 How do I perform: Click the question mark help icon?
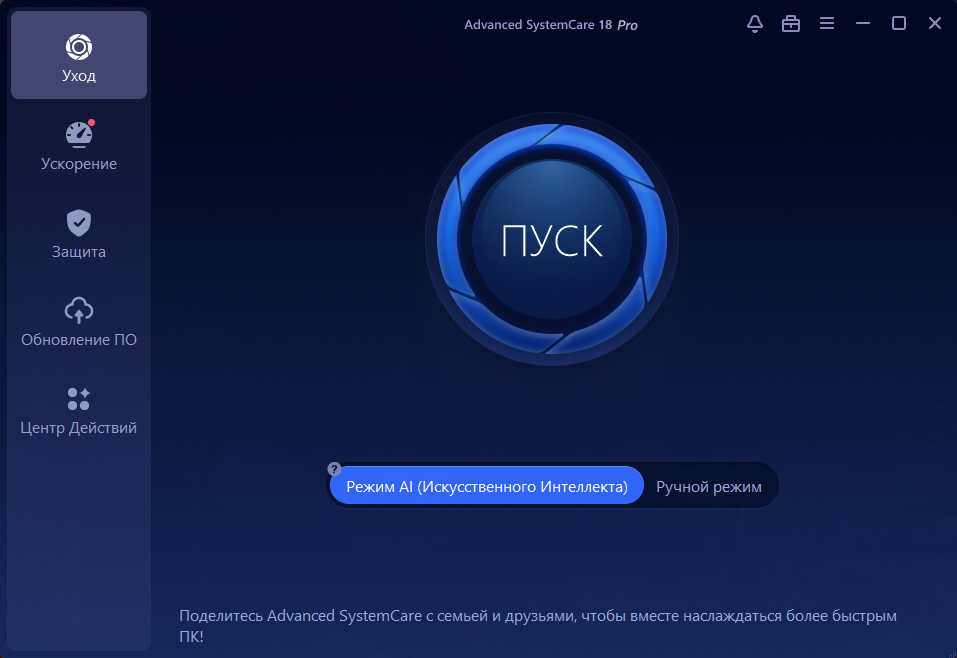click(x=334, y=469)
